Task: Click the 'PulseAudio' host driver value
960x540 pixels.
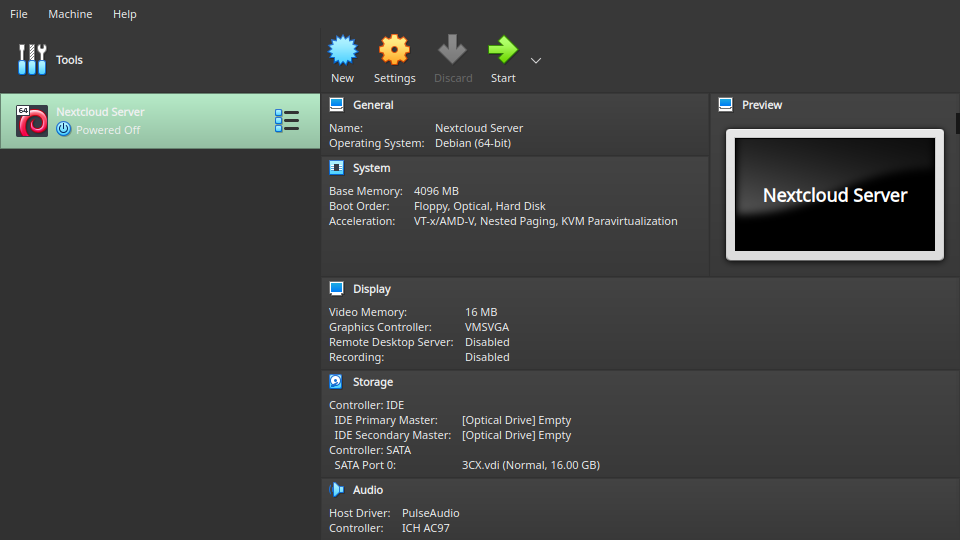Action: coord(430,513)
